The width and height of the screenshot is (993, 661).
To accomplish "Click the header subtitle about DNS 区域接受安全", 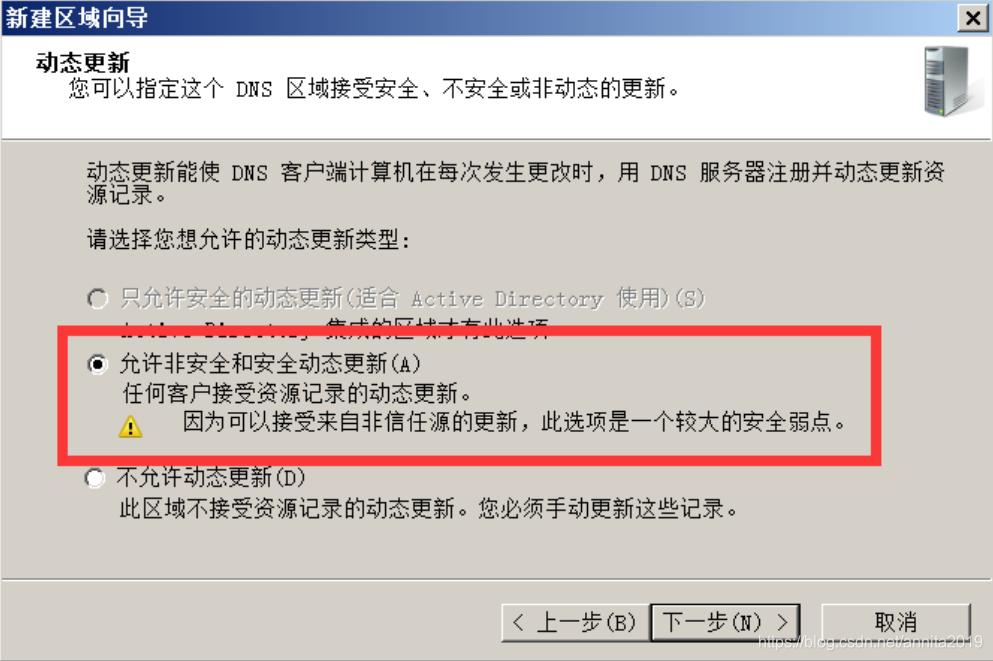I will (x=374, y=89).
